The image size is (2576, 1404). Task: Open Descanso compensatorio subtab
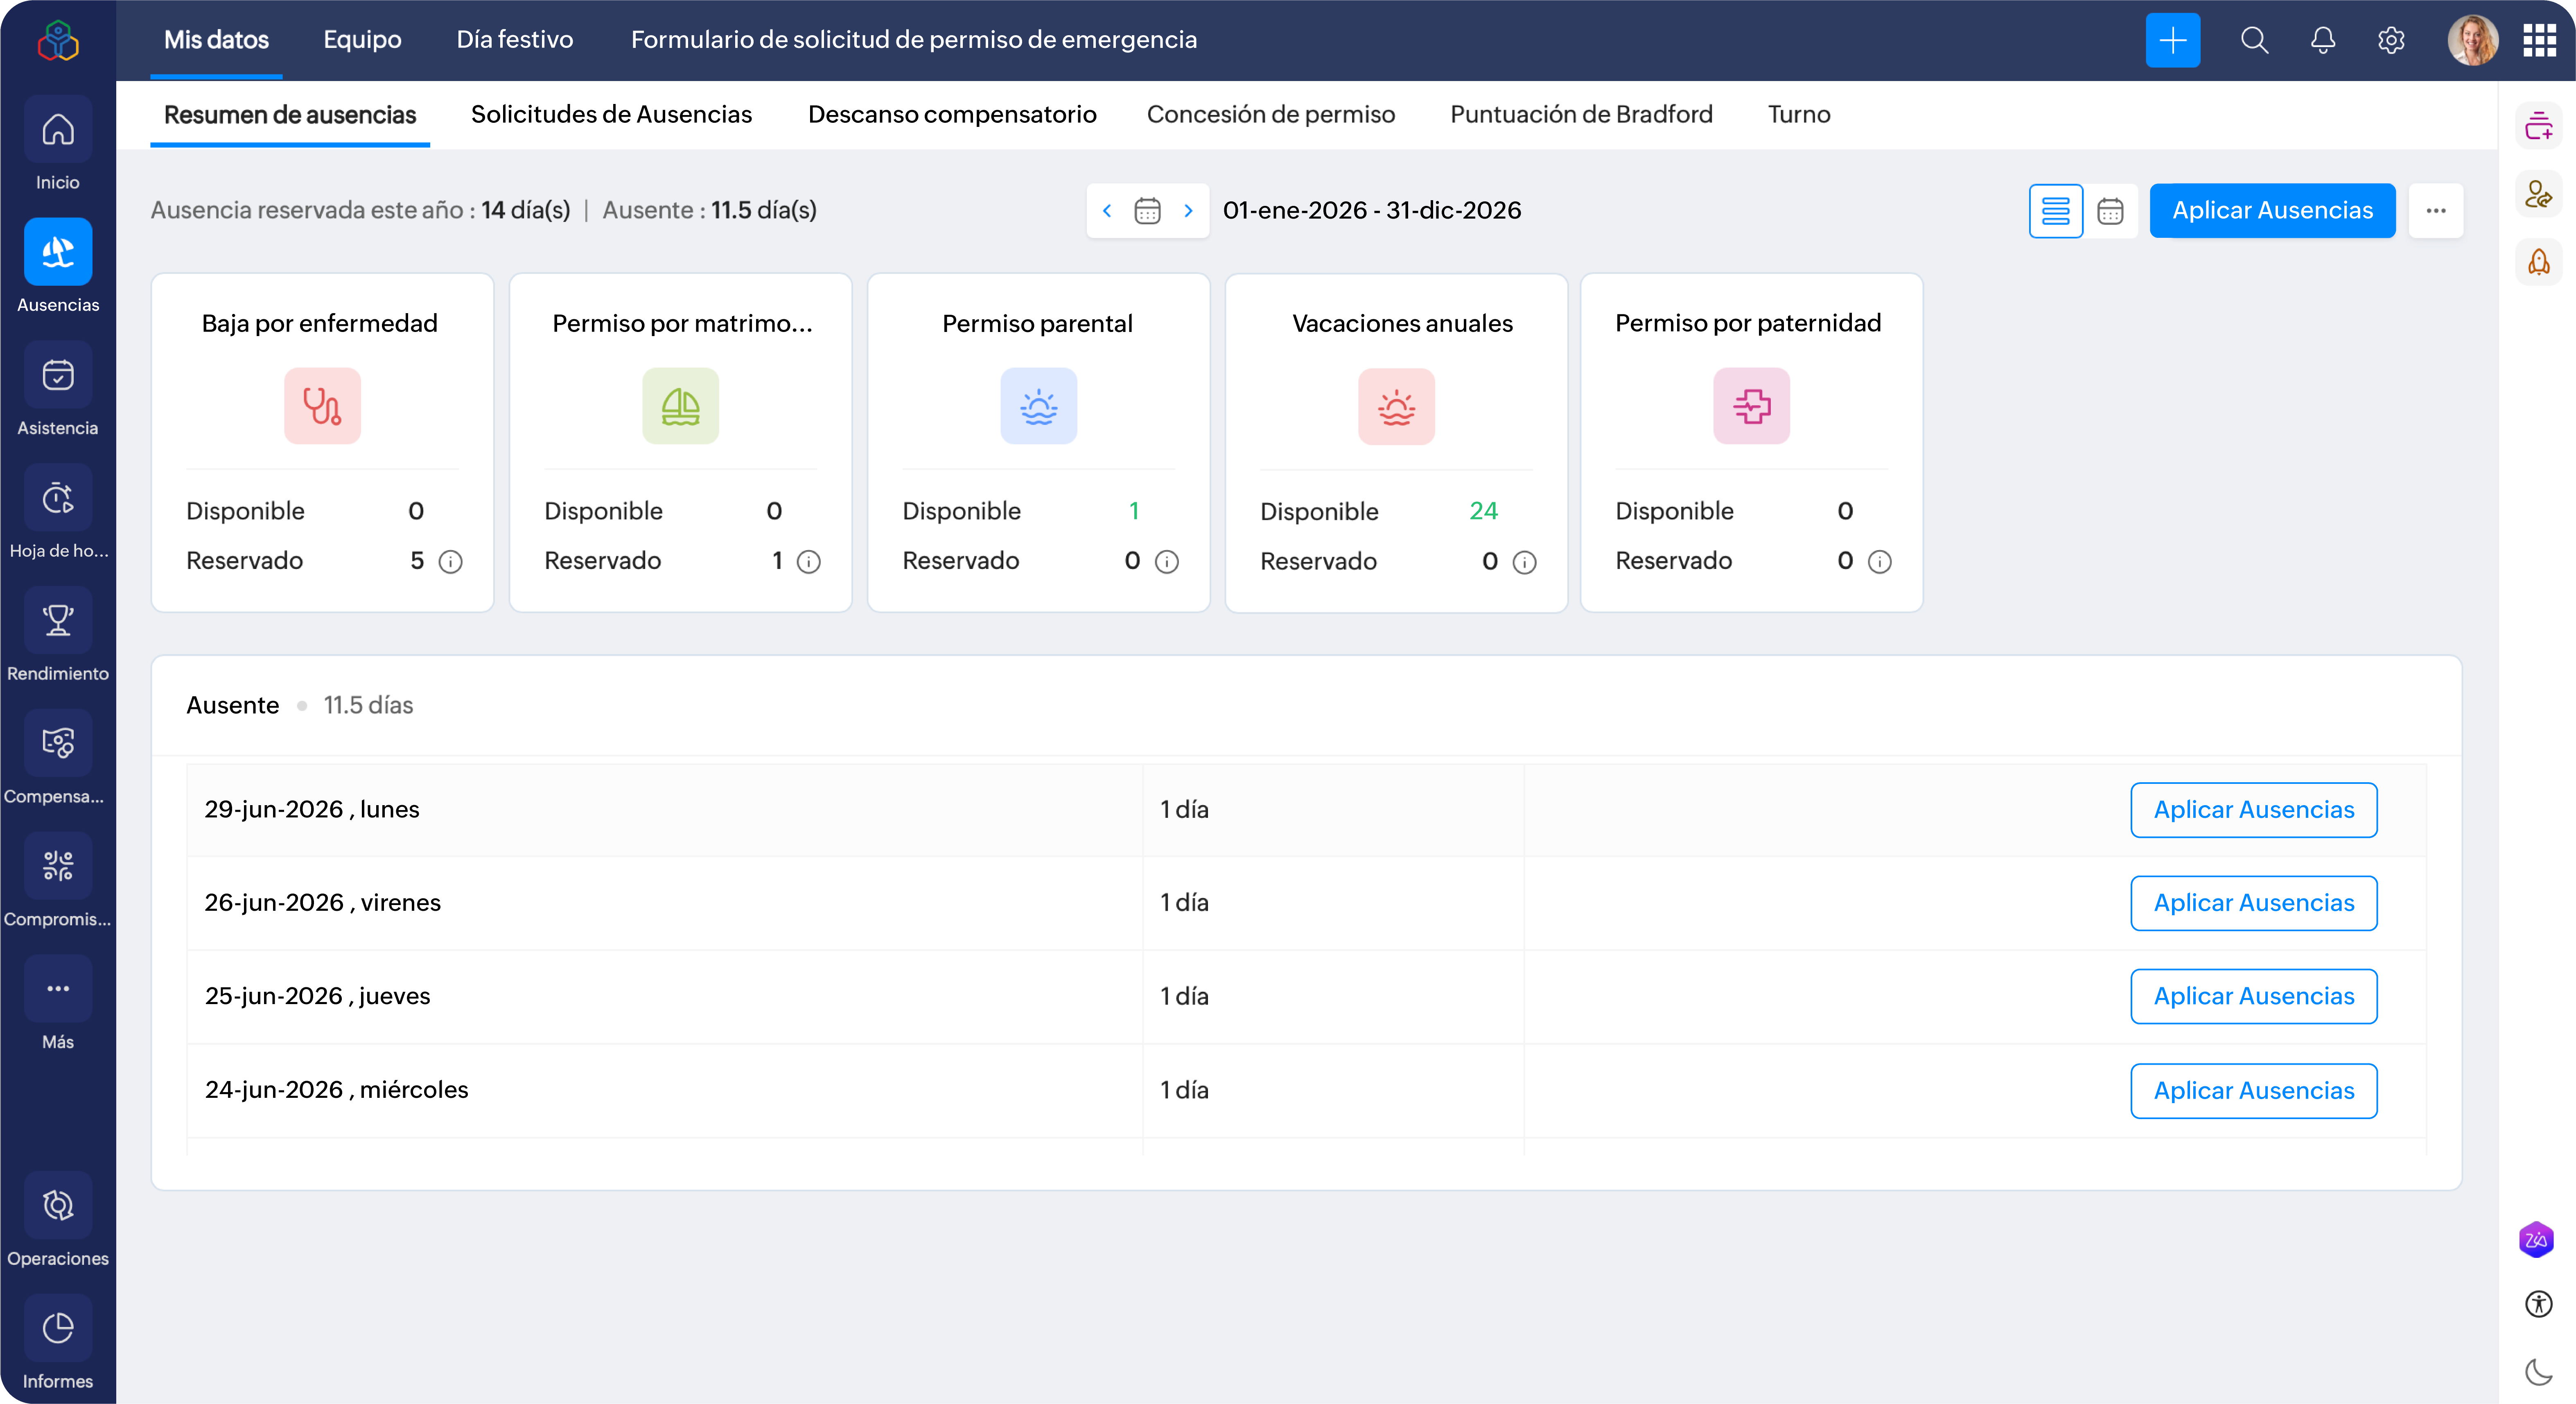952,115
